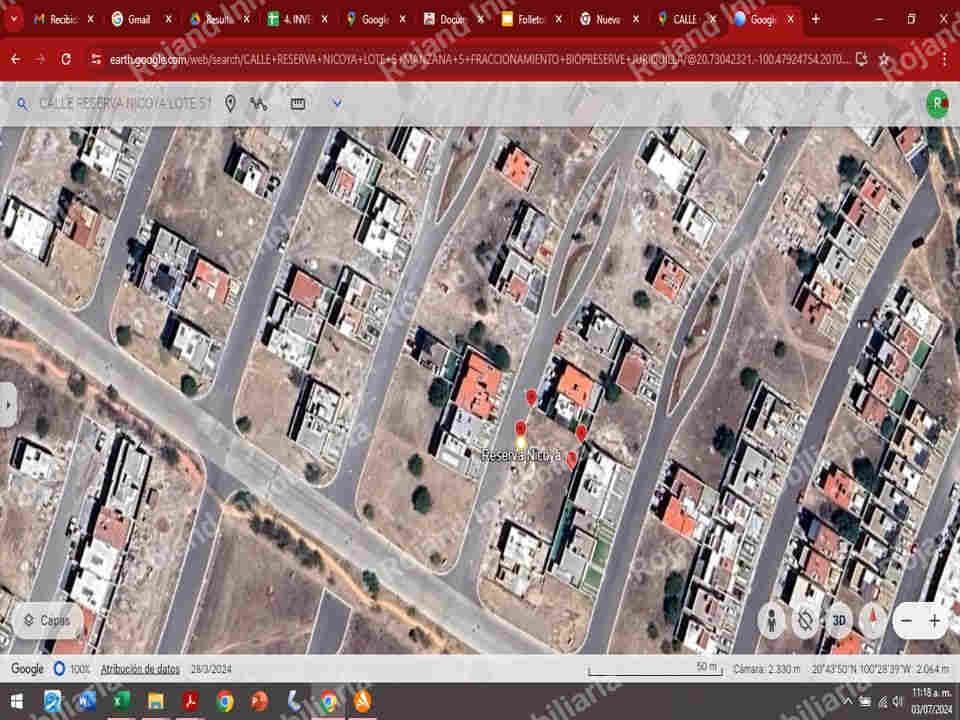Screen dimensions: 960x720
Task: Click the rotation reset icon beside 3D
Action: coord(805,621)
